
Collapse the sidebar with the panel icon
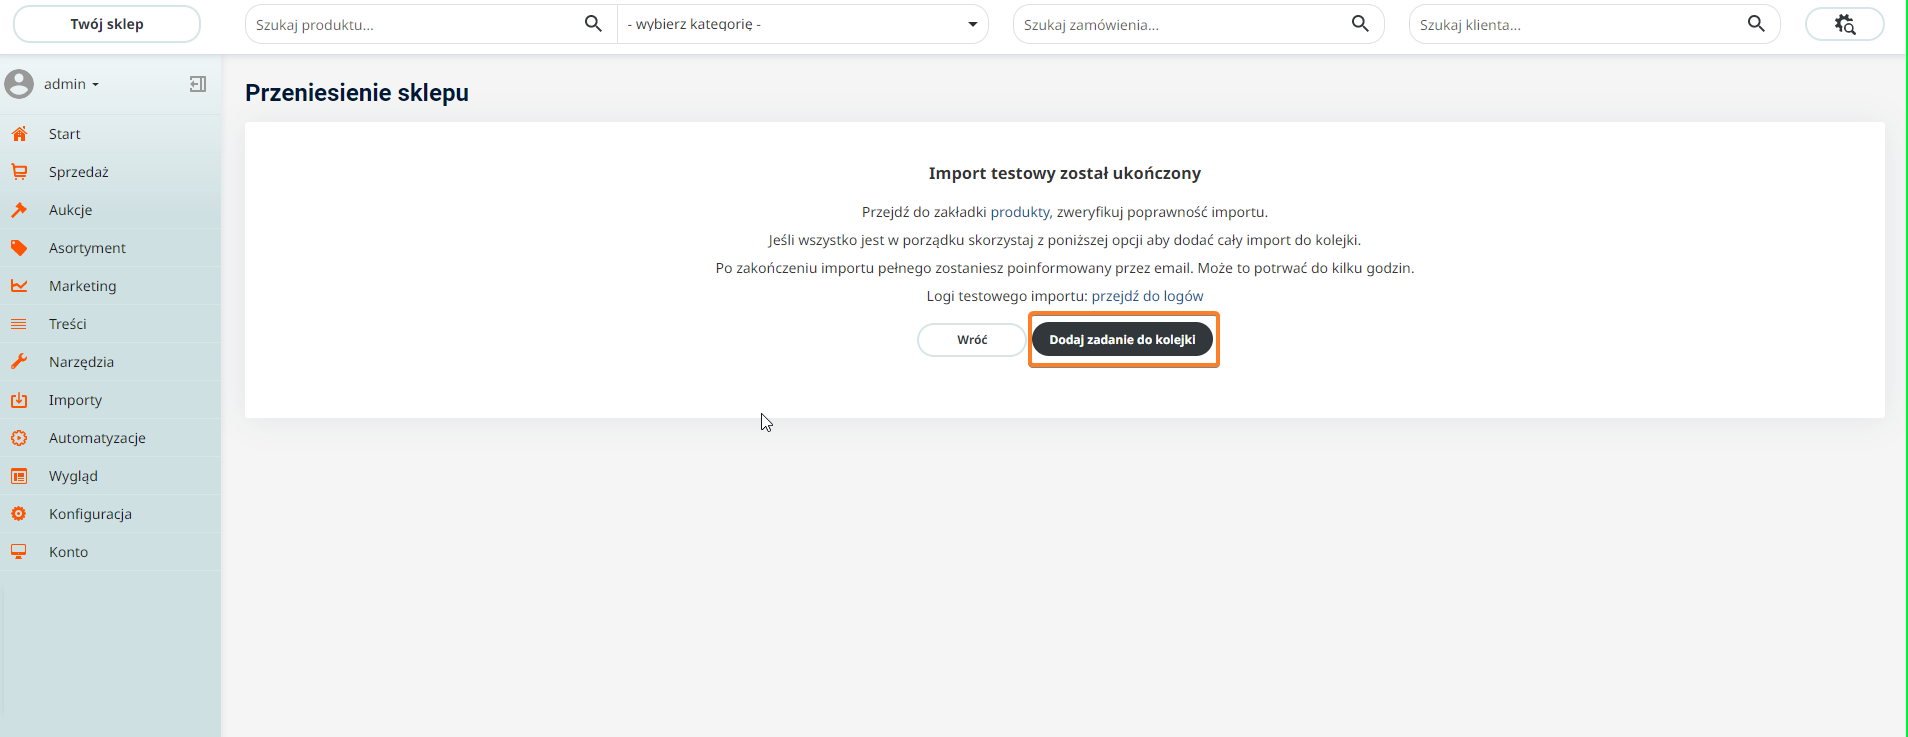click(198, 84)
